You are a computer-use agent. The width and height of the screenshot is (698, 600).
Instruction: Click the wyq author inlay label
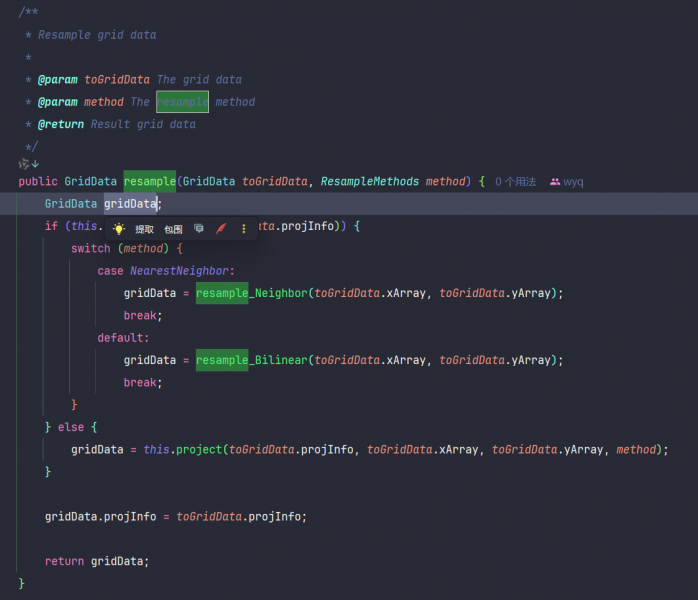pyautogui.click(x=574, y=182)
